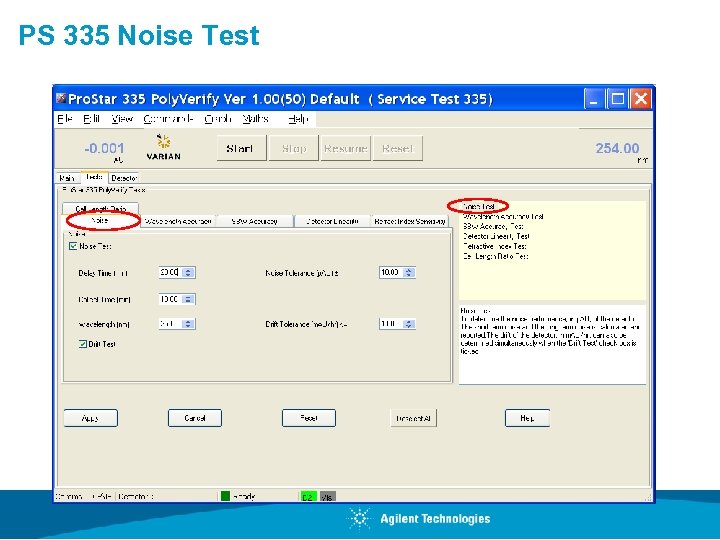Select 'Wavelength Accuracy Test' in list
Screen dimensions: 720x540
coord(503,216)
